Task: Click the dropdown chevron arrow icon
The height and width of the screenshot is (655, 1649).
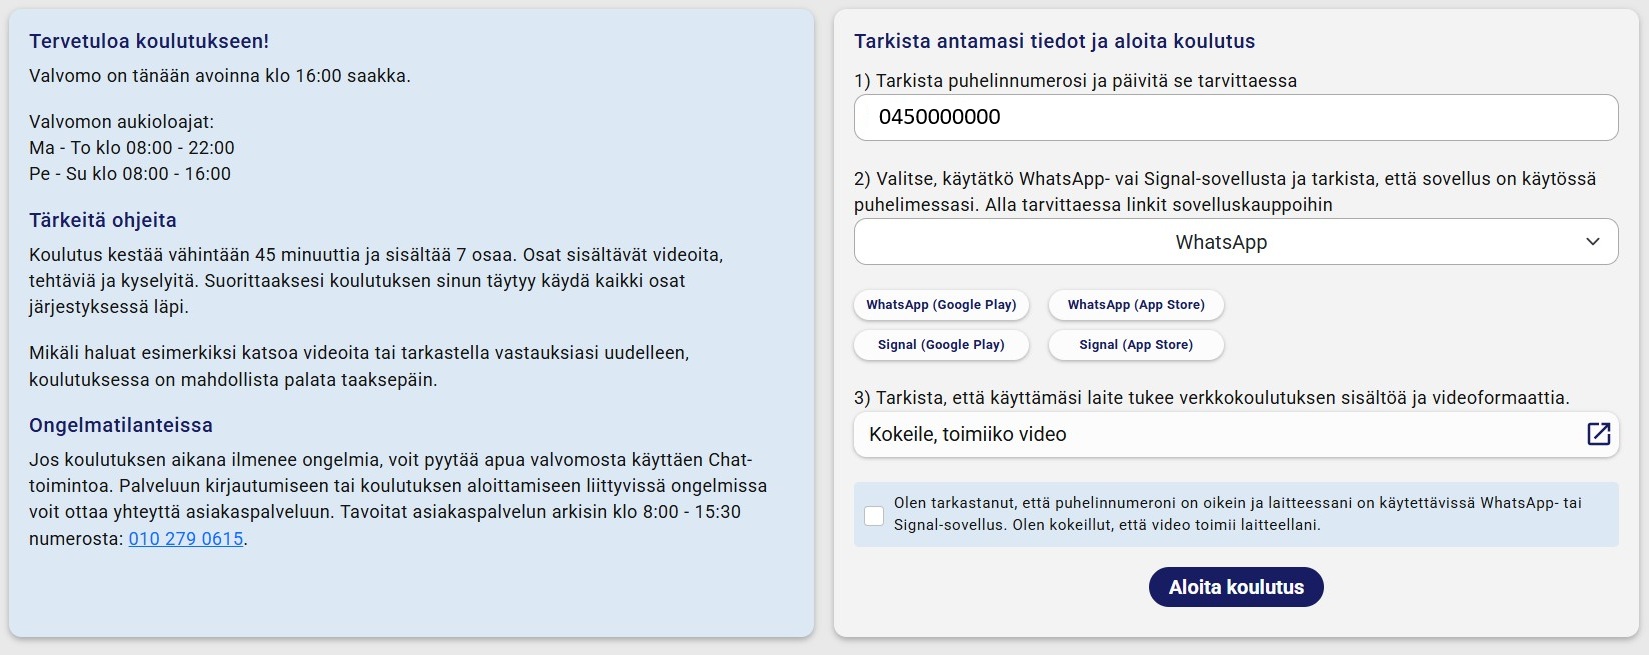Action: tap(1593, 242)
